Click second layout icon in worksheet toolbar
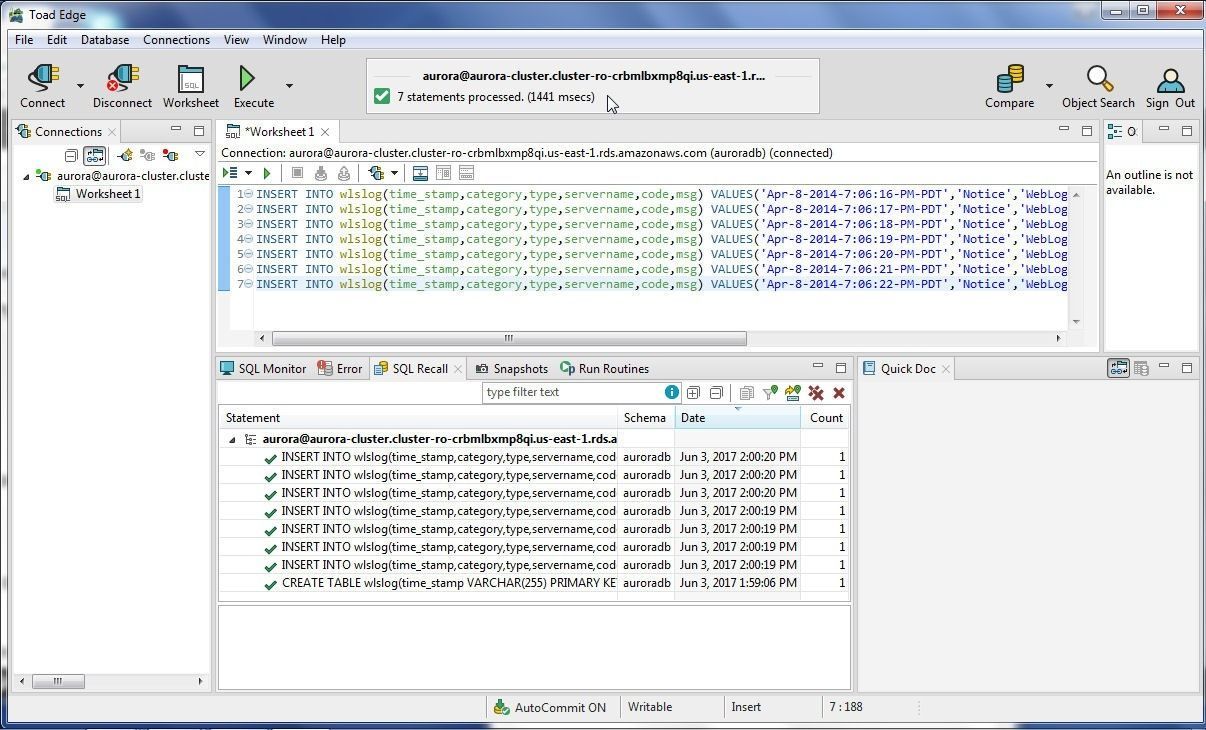This screenshot has width=1206, height=730. pos(443,173)
